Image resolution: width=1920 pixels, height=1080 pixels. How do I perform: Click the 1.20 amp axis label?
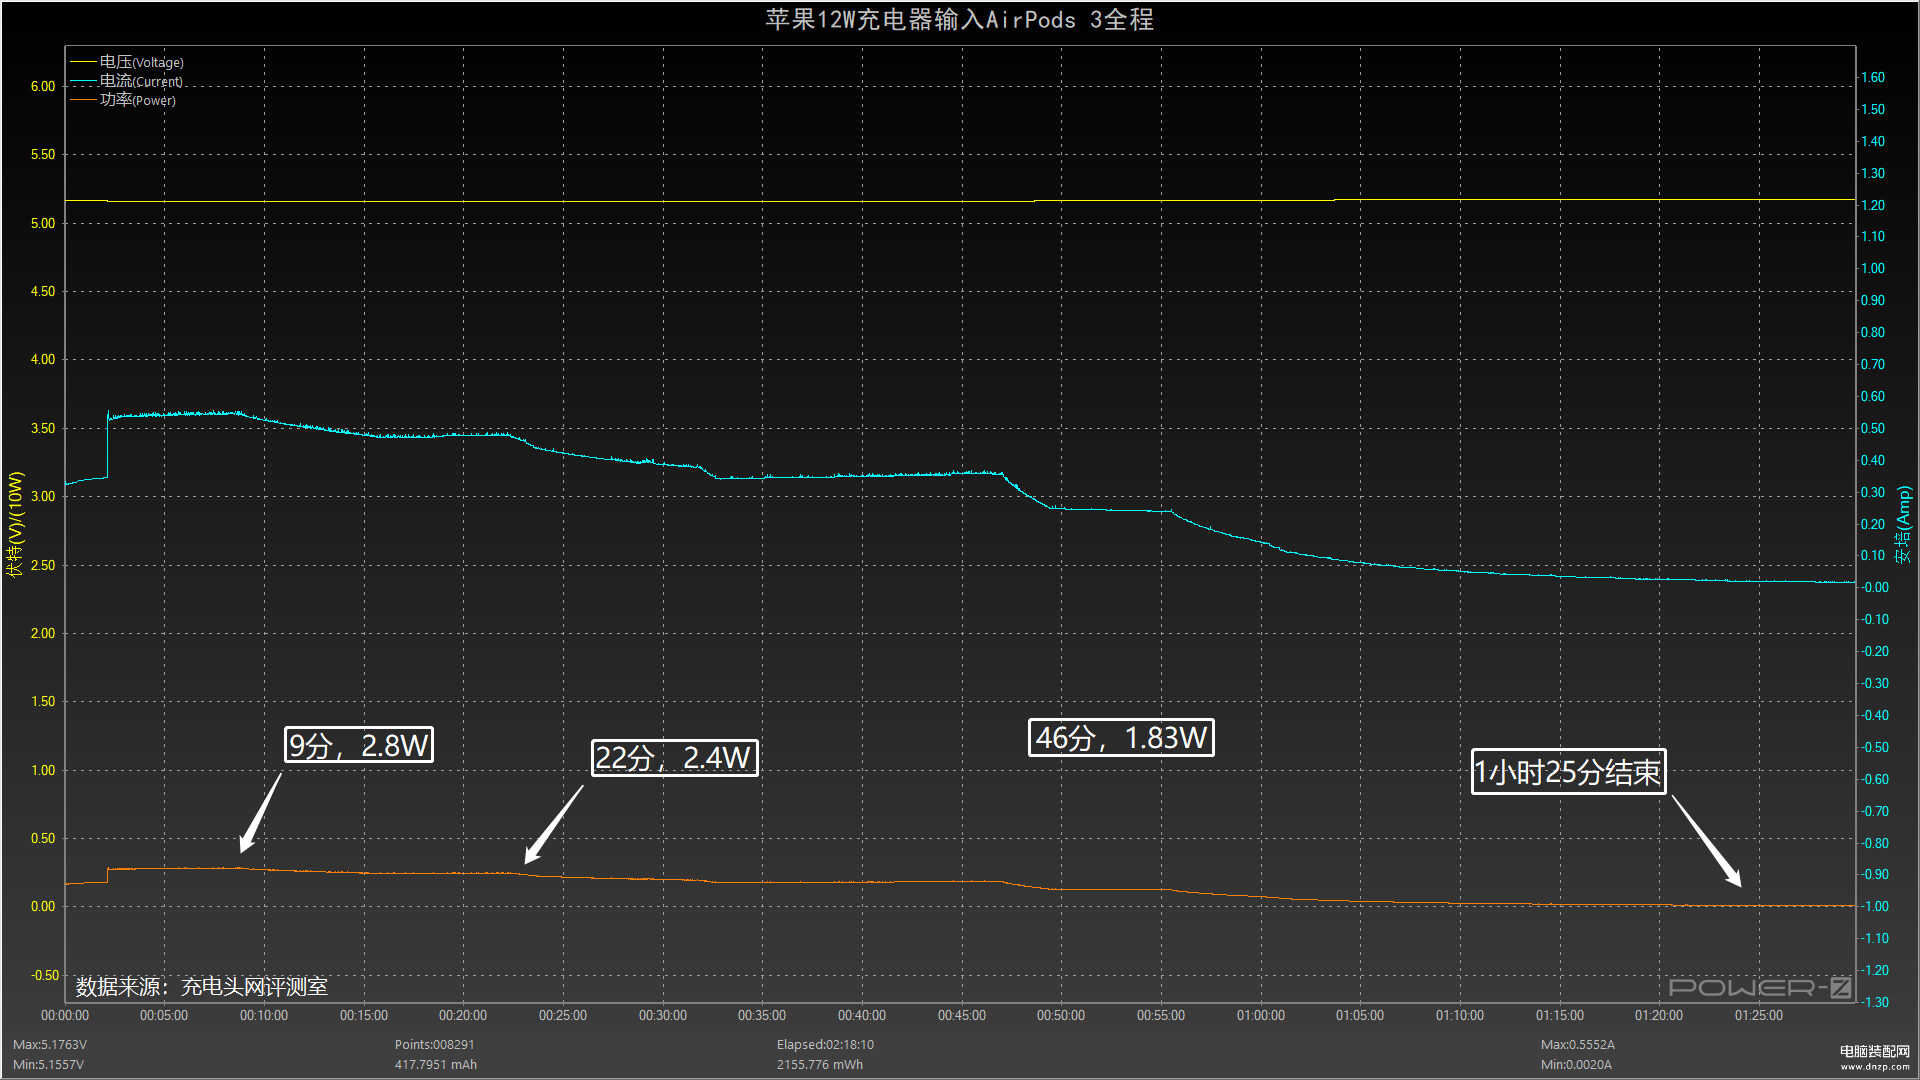[1873, 205]
